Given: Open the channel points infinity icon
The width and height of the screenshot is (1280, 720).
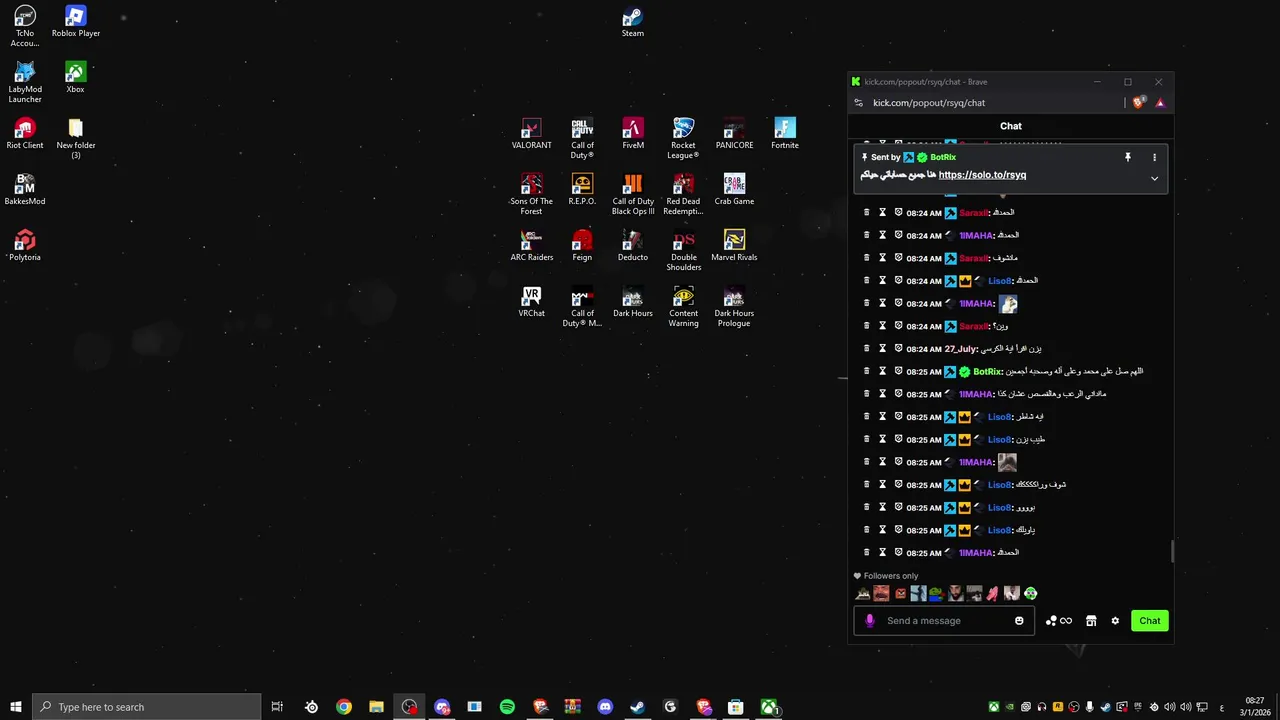Looking at the screenshot, I should pyautogui.click(x=1066, y=621).
